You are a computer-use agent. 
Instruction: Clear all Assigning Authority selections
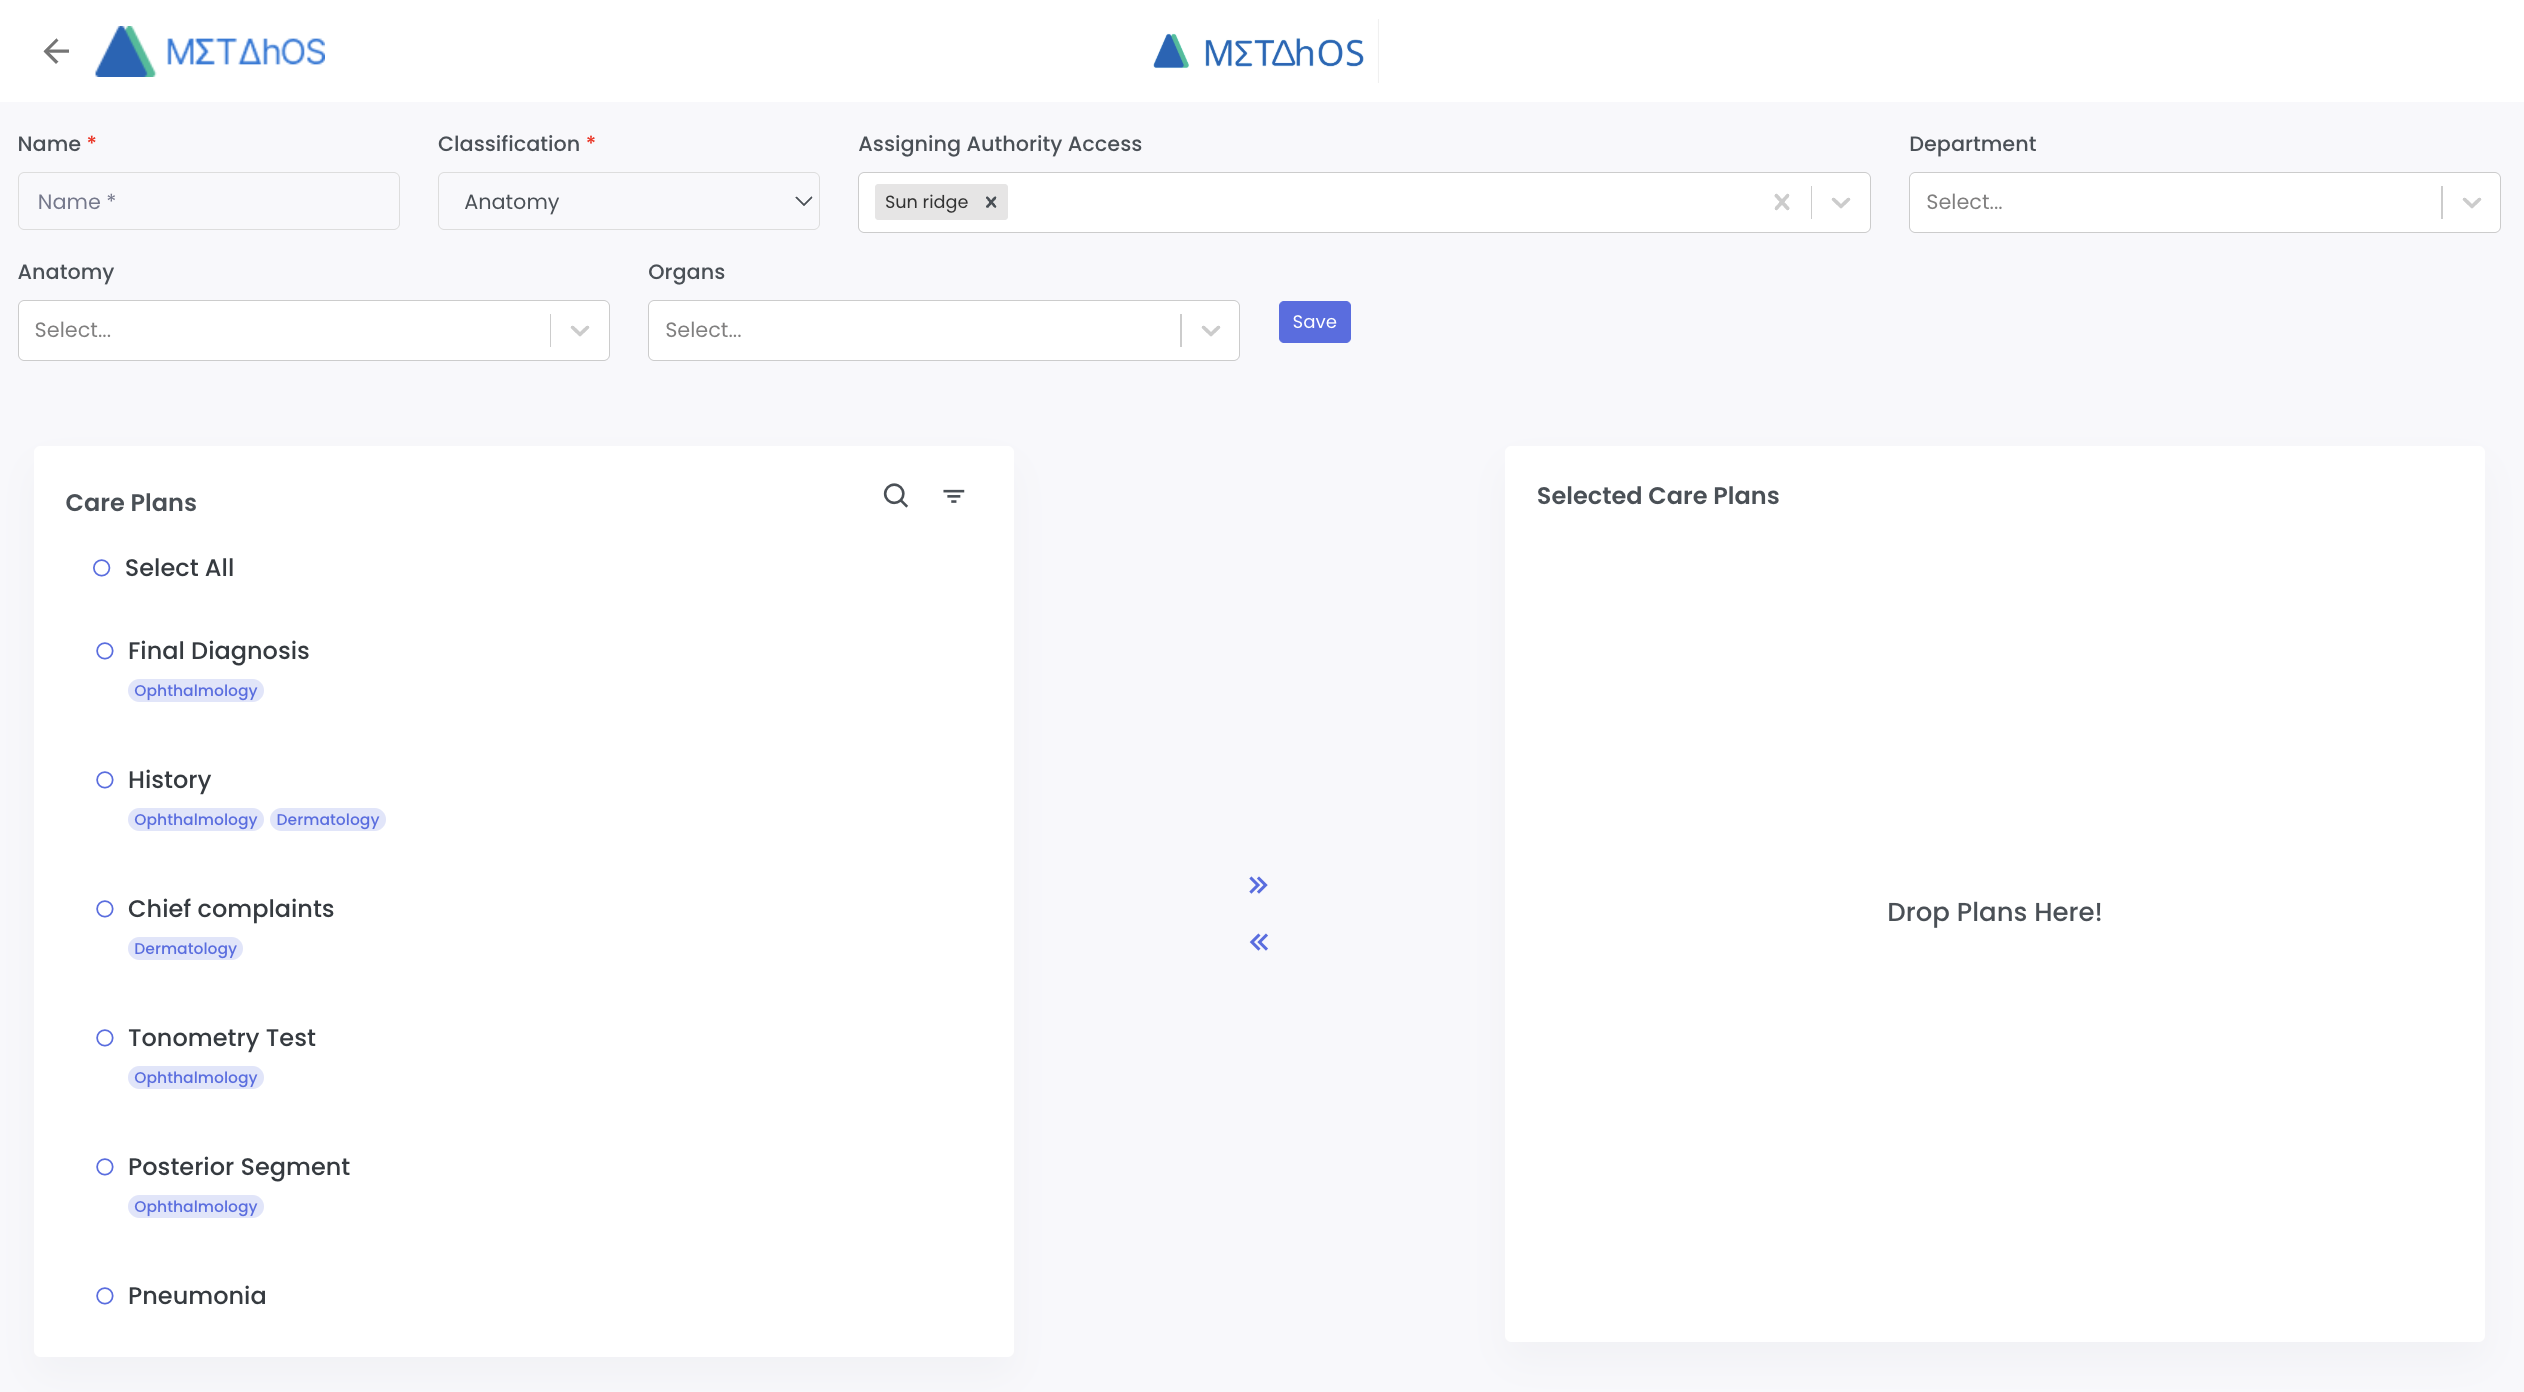pyautogui.click(x=1781, y=202)
